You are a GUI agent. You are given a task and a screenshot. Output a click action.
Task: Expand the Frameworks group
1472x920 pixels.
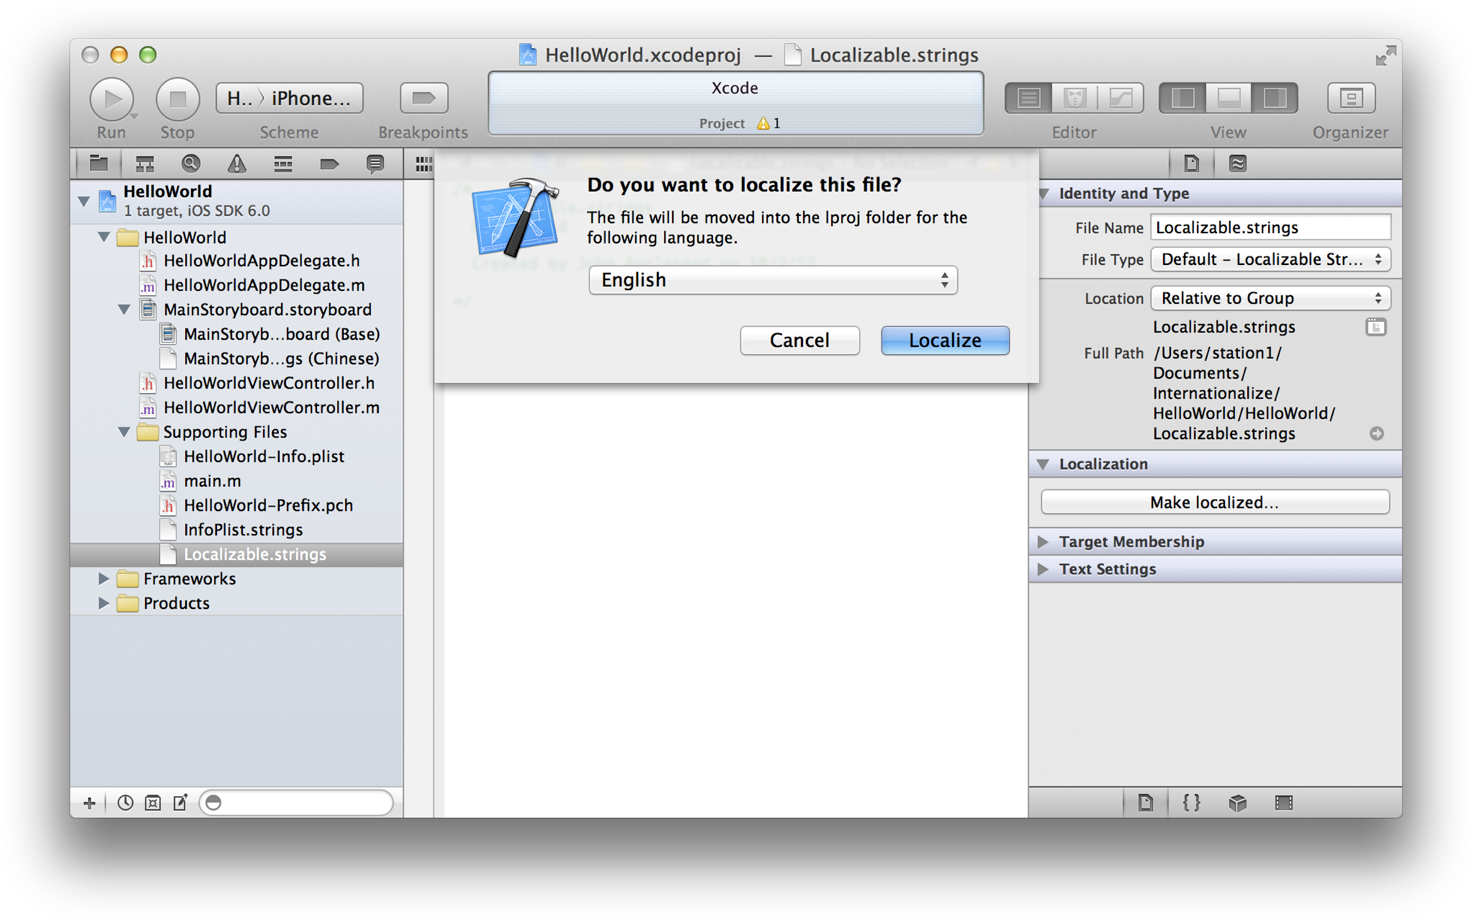tap(104, 578)
